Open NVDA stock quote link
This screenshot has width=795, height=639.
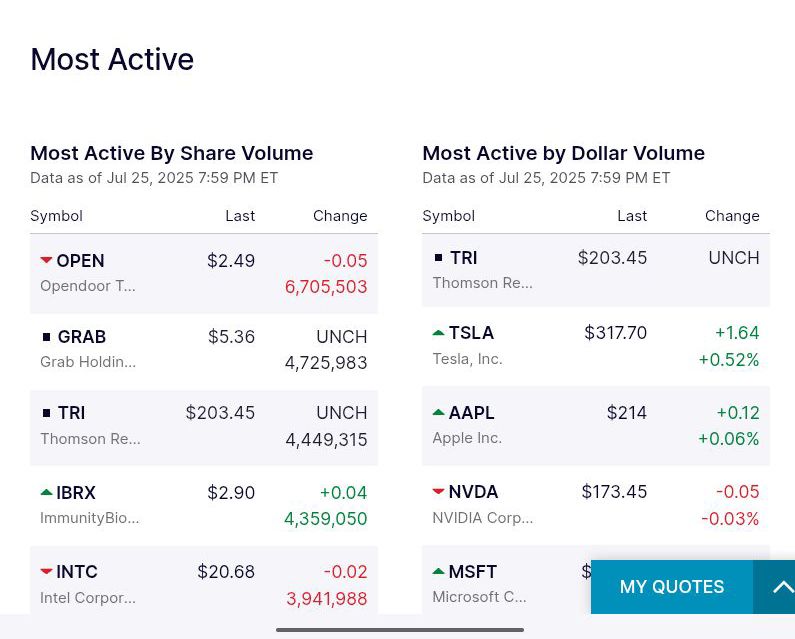(473, 492)
